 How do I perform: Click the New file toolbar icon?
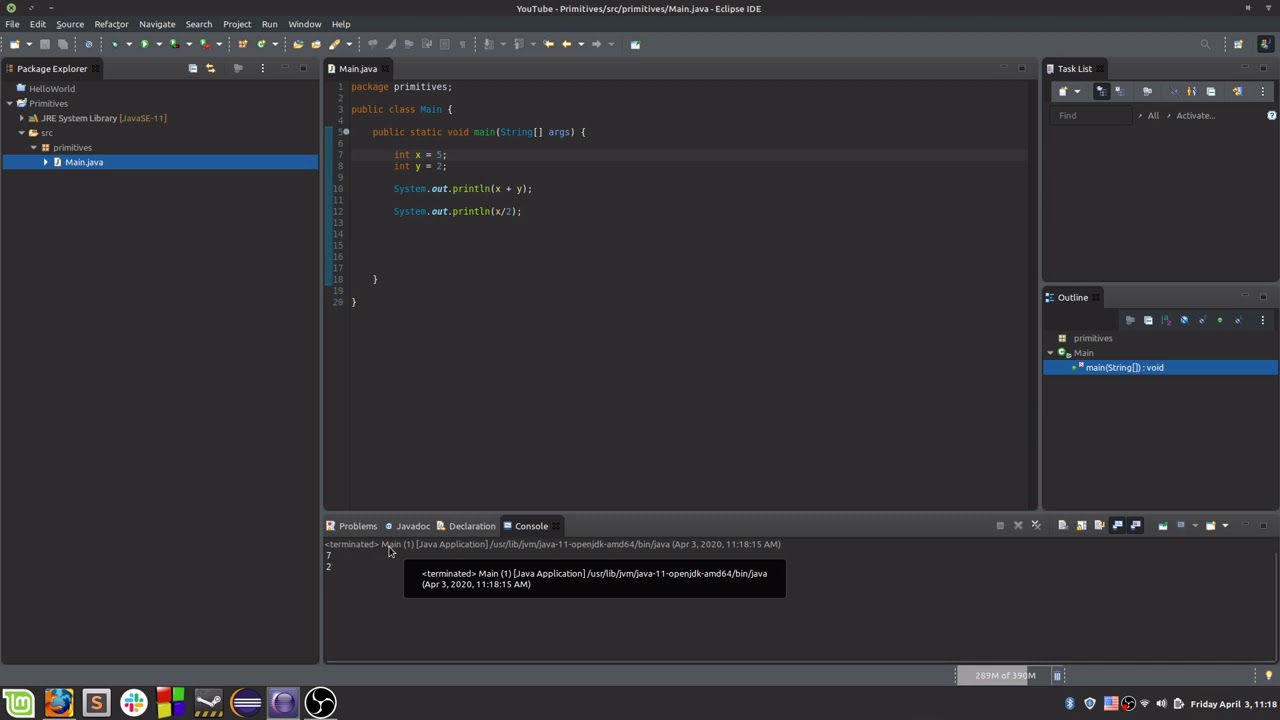pos(15,44)
